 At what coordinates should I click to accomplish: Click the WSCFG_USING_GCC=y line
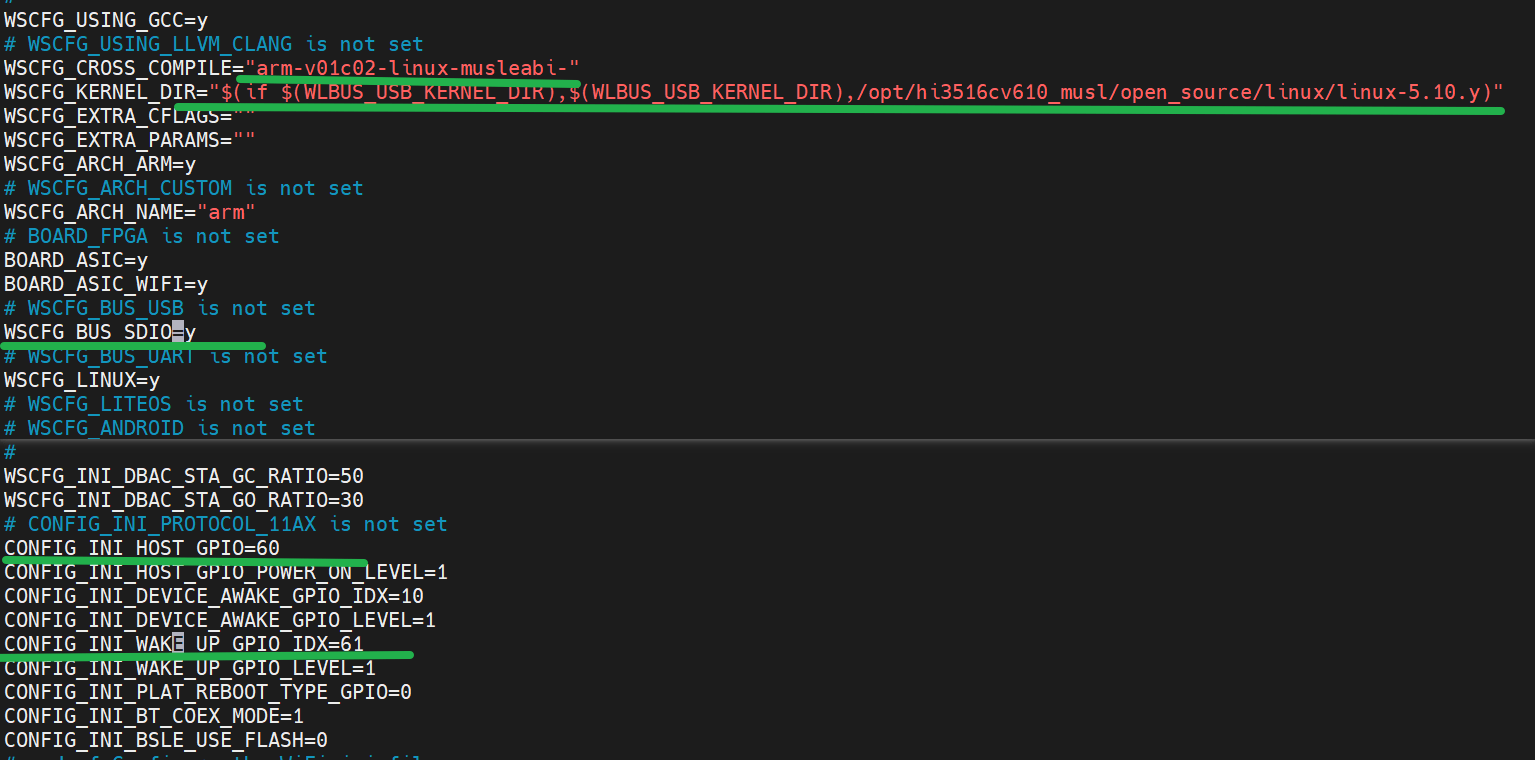pyautogui.click(x=106, y=20)
